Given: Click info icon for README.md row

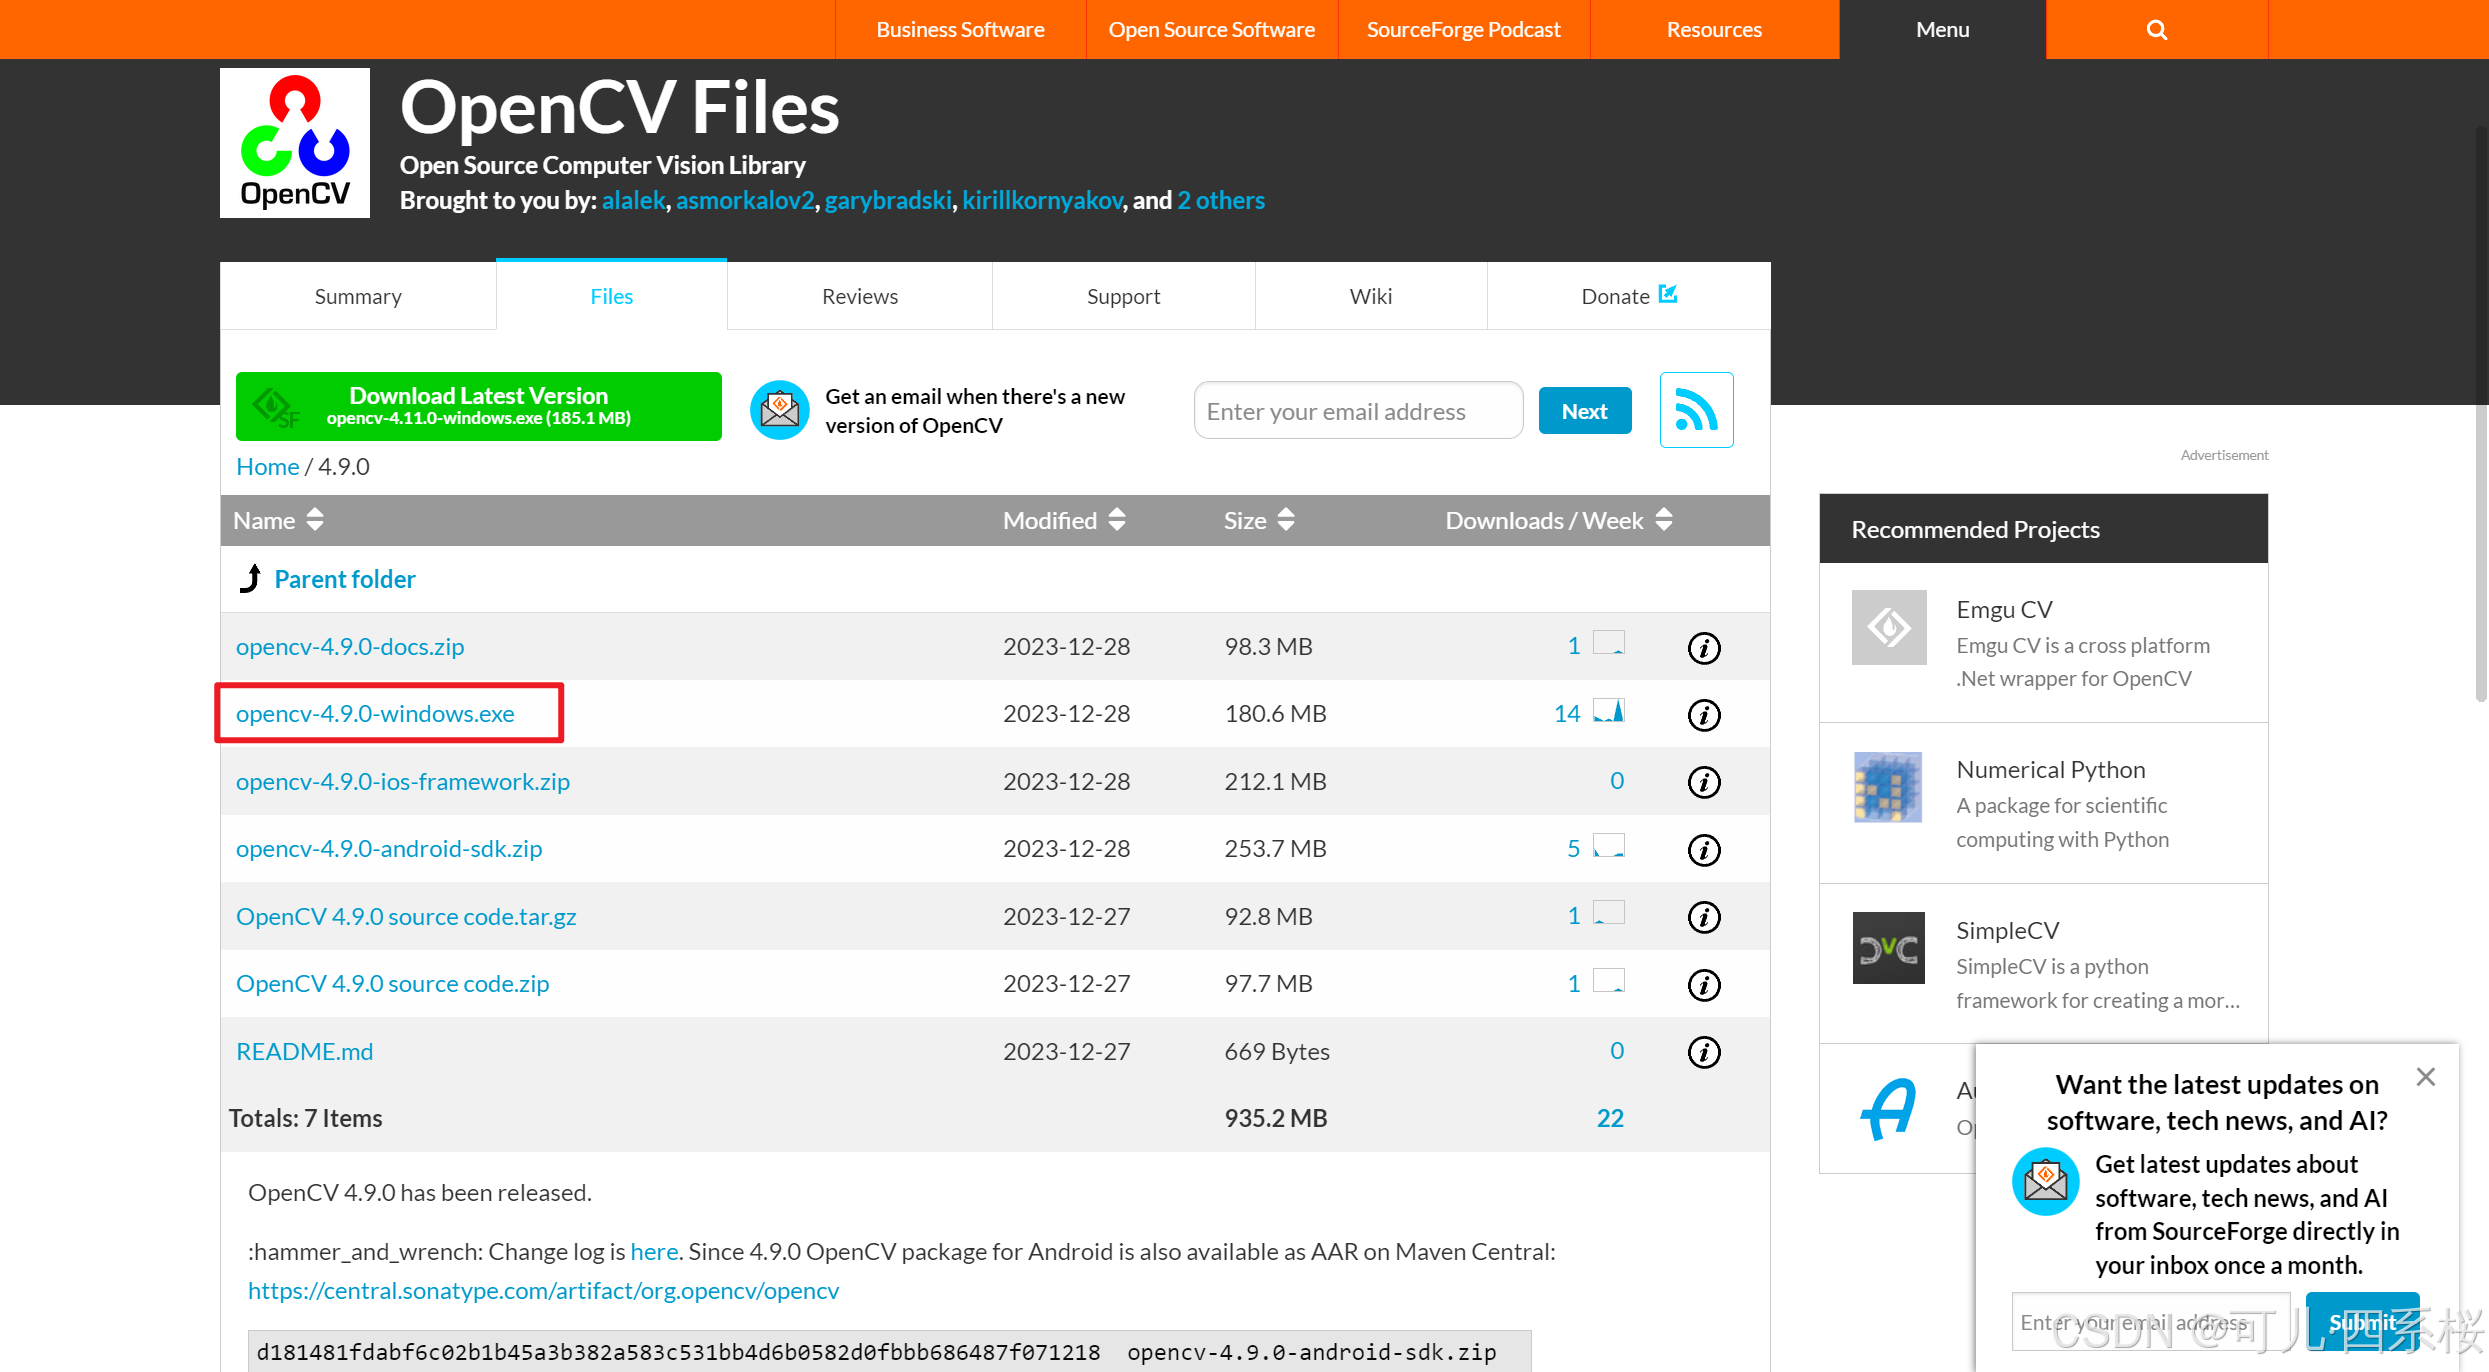Looking at the screenshot, I should point(1704,1052).
